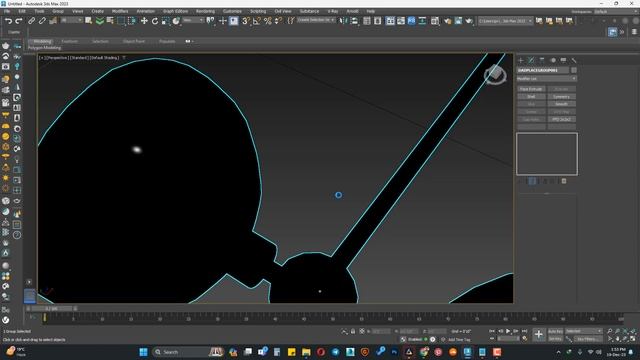The image size is (640, 360).
Task: Open the Scene Explorer toggle icon
Action: tap(367, 21)
